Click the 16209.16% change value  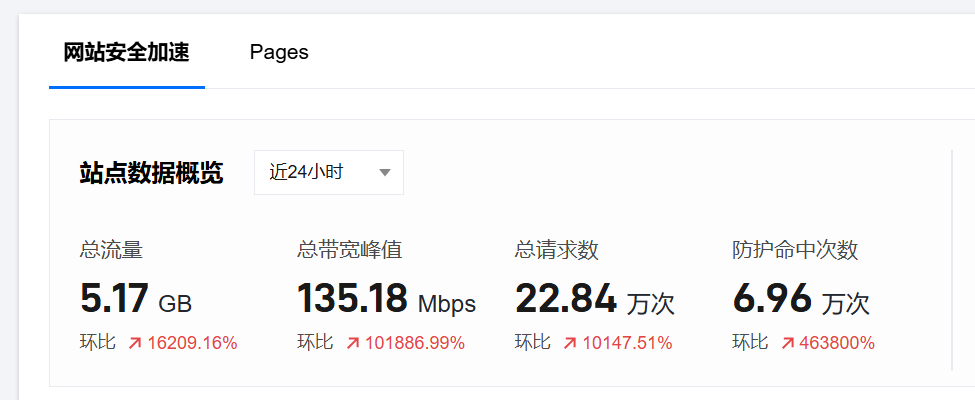[192, 343]
